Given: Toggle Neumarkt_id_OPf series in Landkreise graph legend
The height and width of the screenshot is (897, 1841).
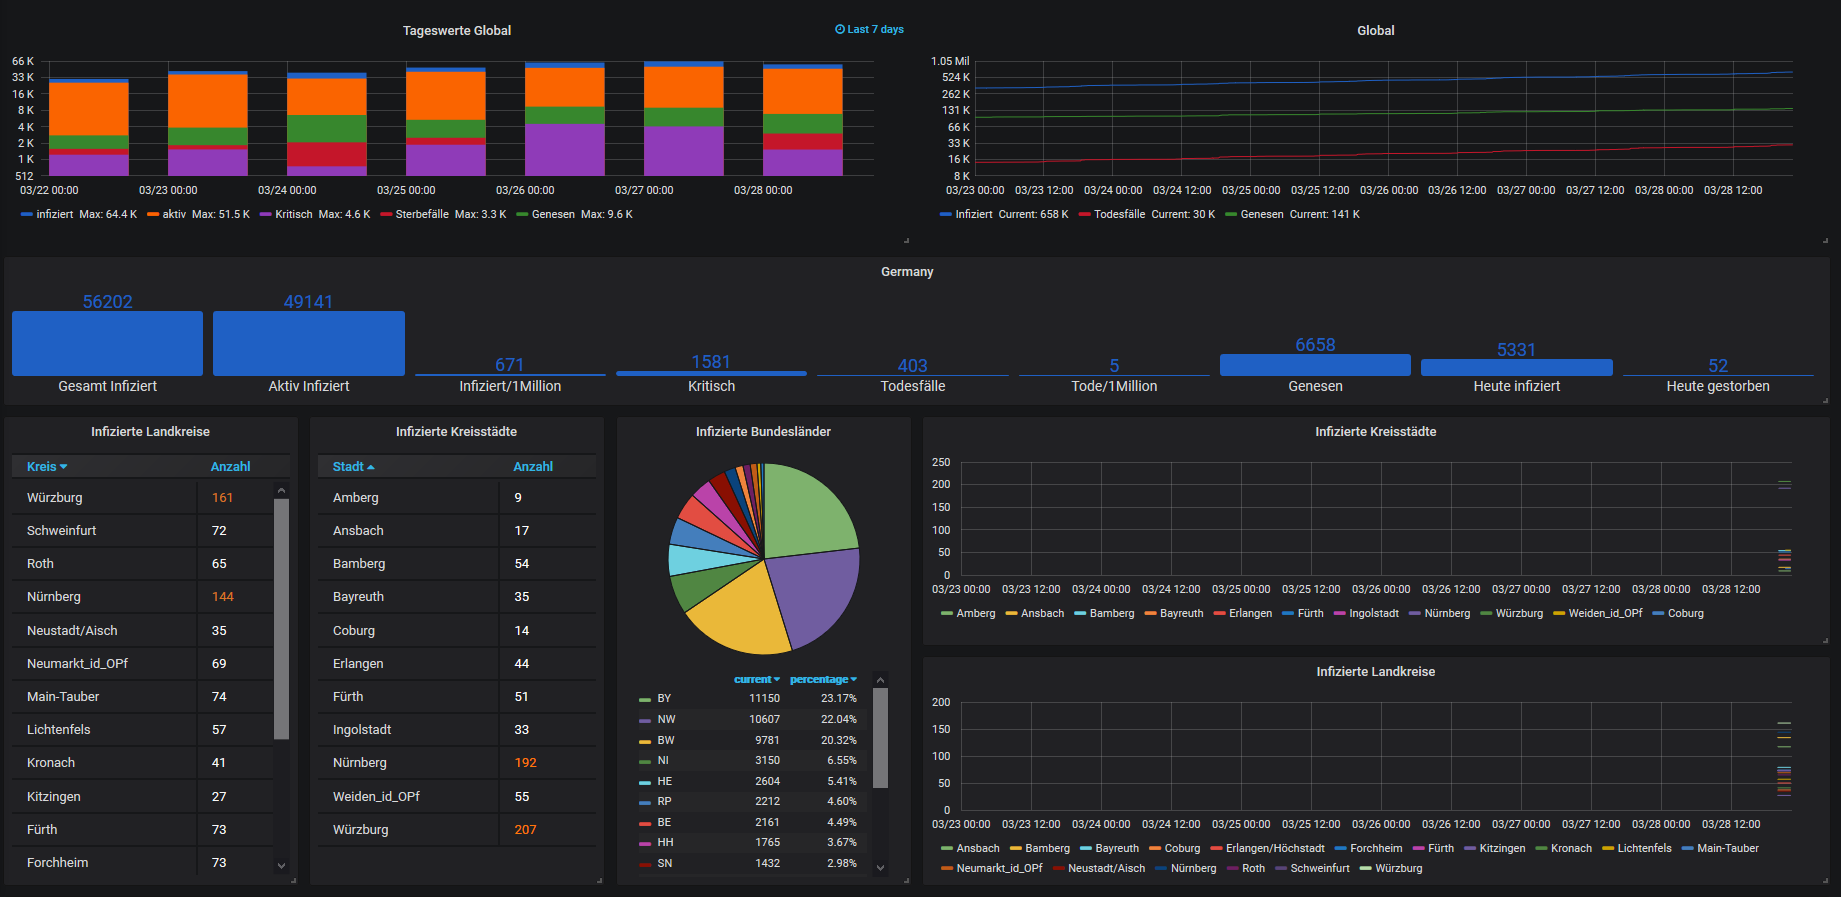Looking at the screenshot, I should coord(999,868).
